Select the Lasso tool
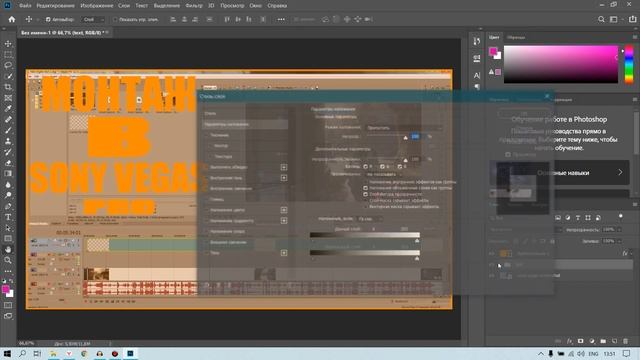640x360 pixels. (8, 65)
